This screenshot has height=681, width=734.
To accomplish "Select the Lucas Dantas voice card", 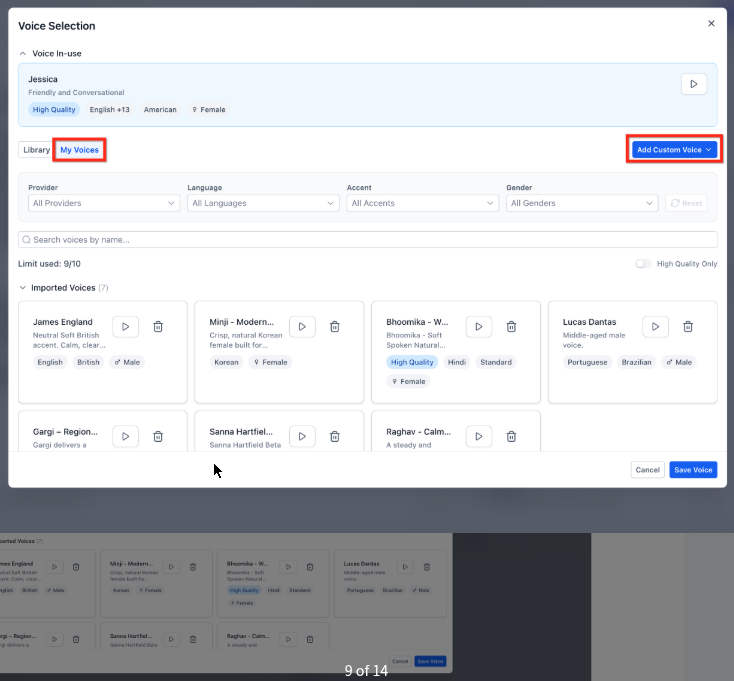I will [x=632, y=352].
